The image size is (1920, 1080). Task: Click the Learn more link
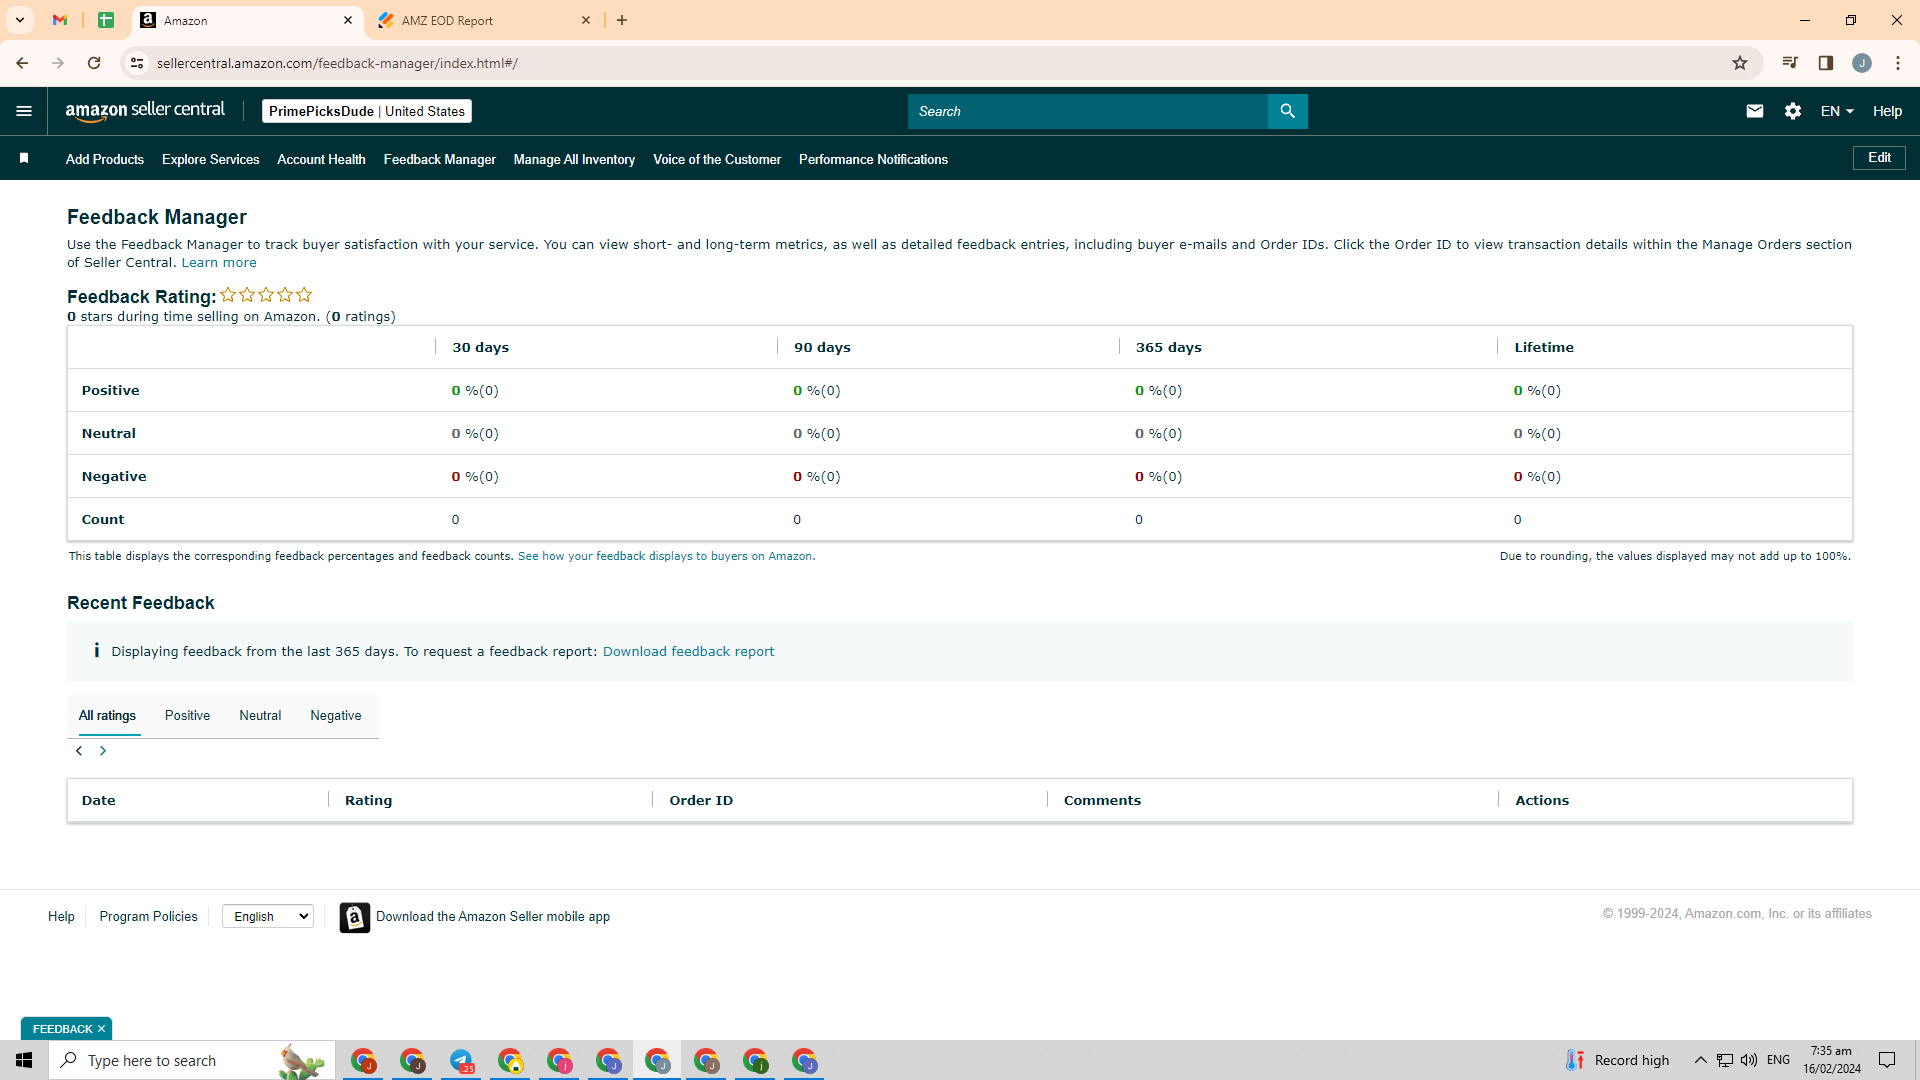coord(219,263)
